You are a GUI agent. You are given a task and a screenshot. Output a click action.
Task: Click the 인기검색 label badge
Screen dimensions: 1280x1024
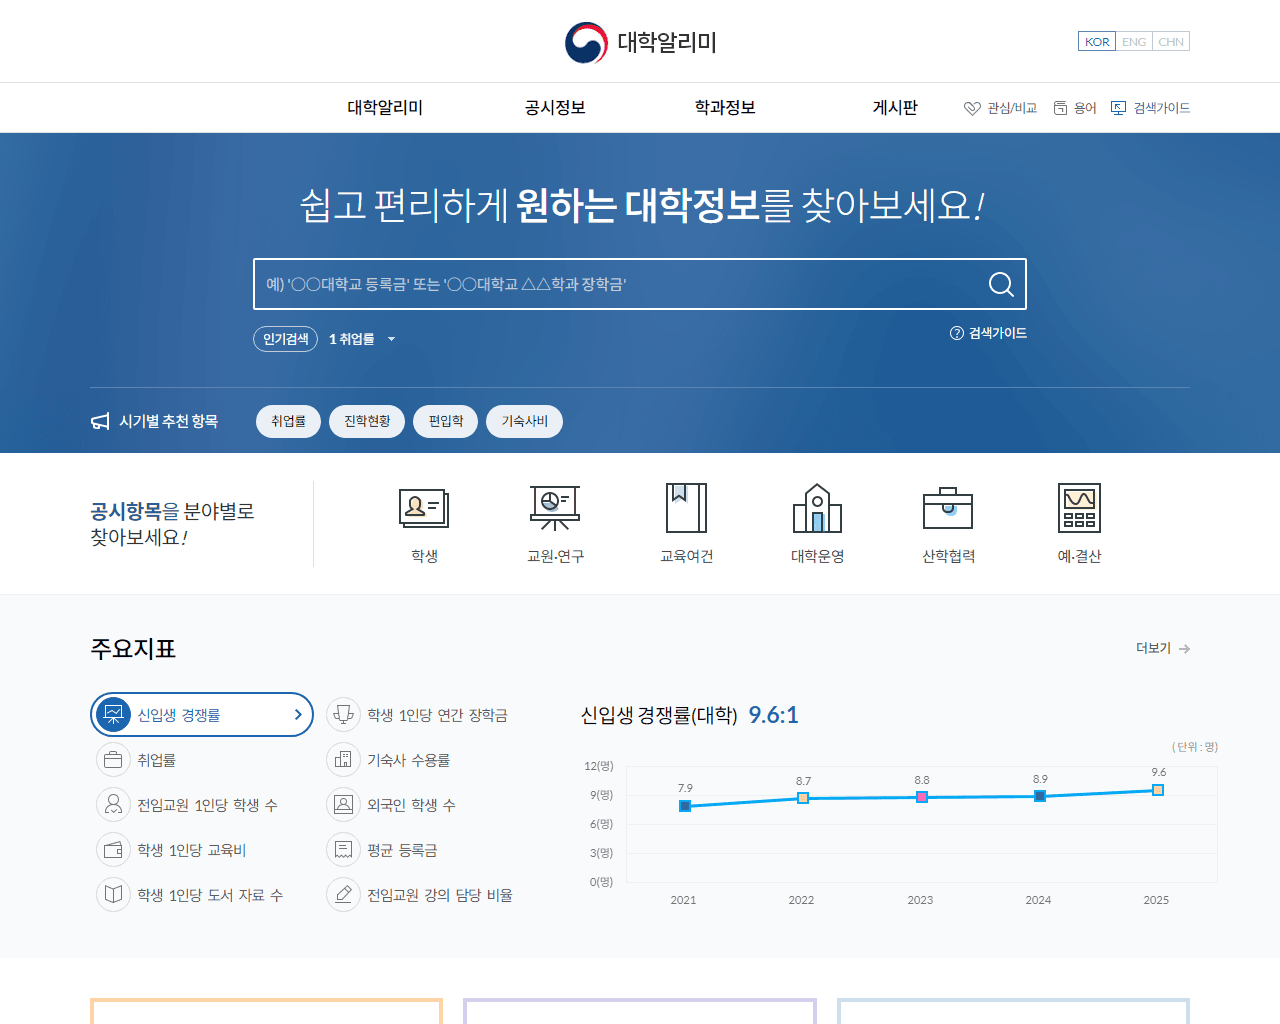tap(285, 339)
